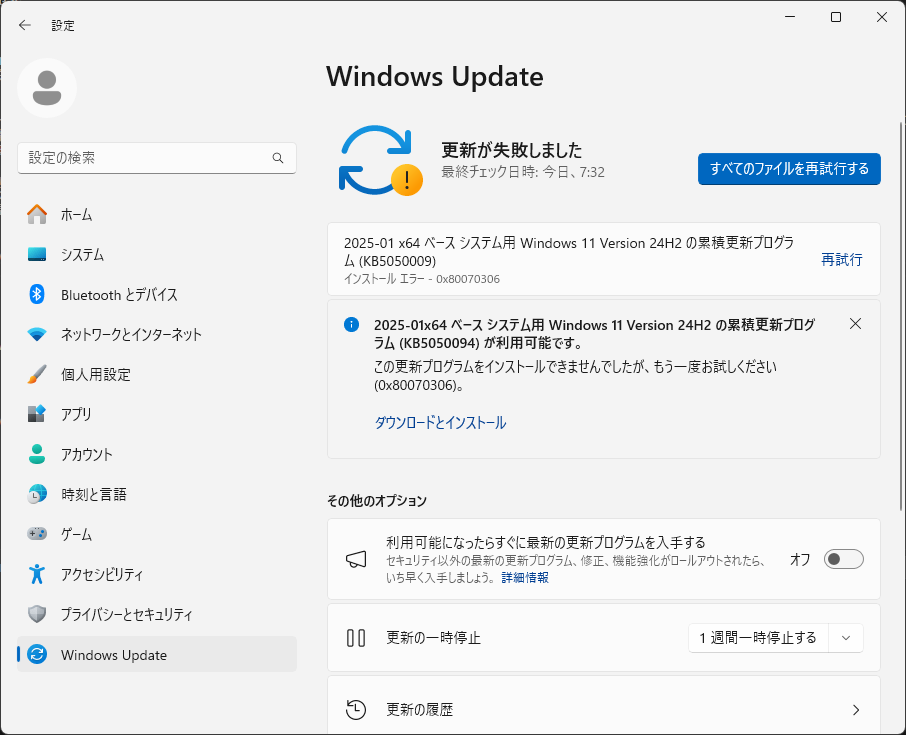Screen dimensions: 906x735
Task: Open 個人用設定 page
Action: (157, 374)
